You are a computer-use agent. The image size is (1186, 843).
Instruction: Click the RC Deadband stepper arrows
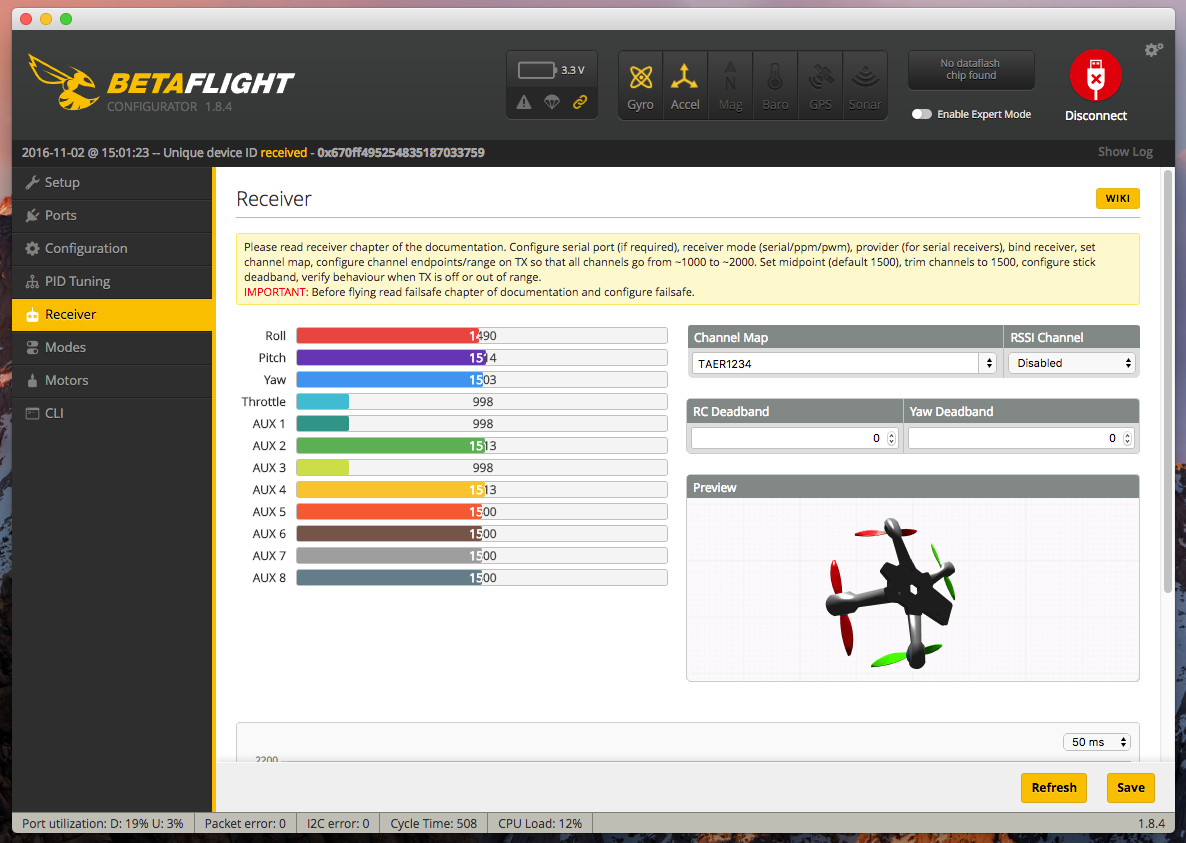[x=891, y=439]
